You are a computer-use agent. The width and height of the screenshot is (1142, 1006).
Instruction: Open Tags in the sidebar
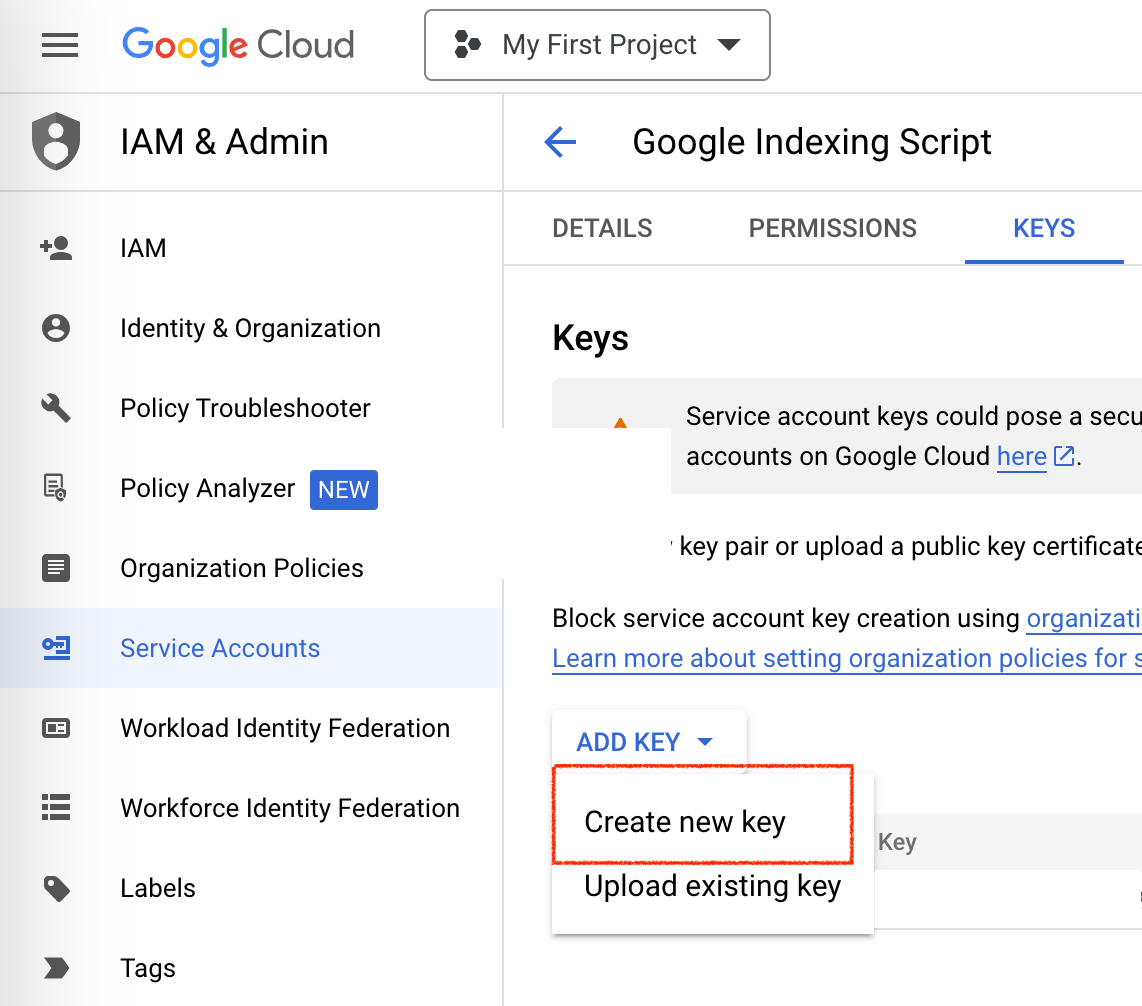coord(251,968)
